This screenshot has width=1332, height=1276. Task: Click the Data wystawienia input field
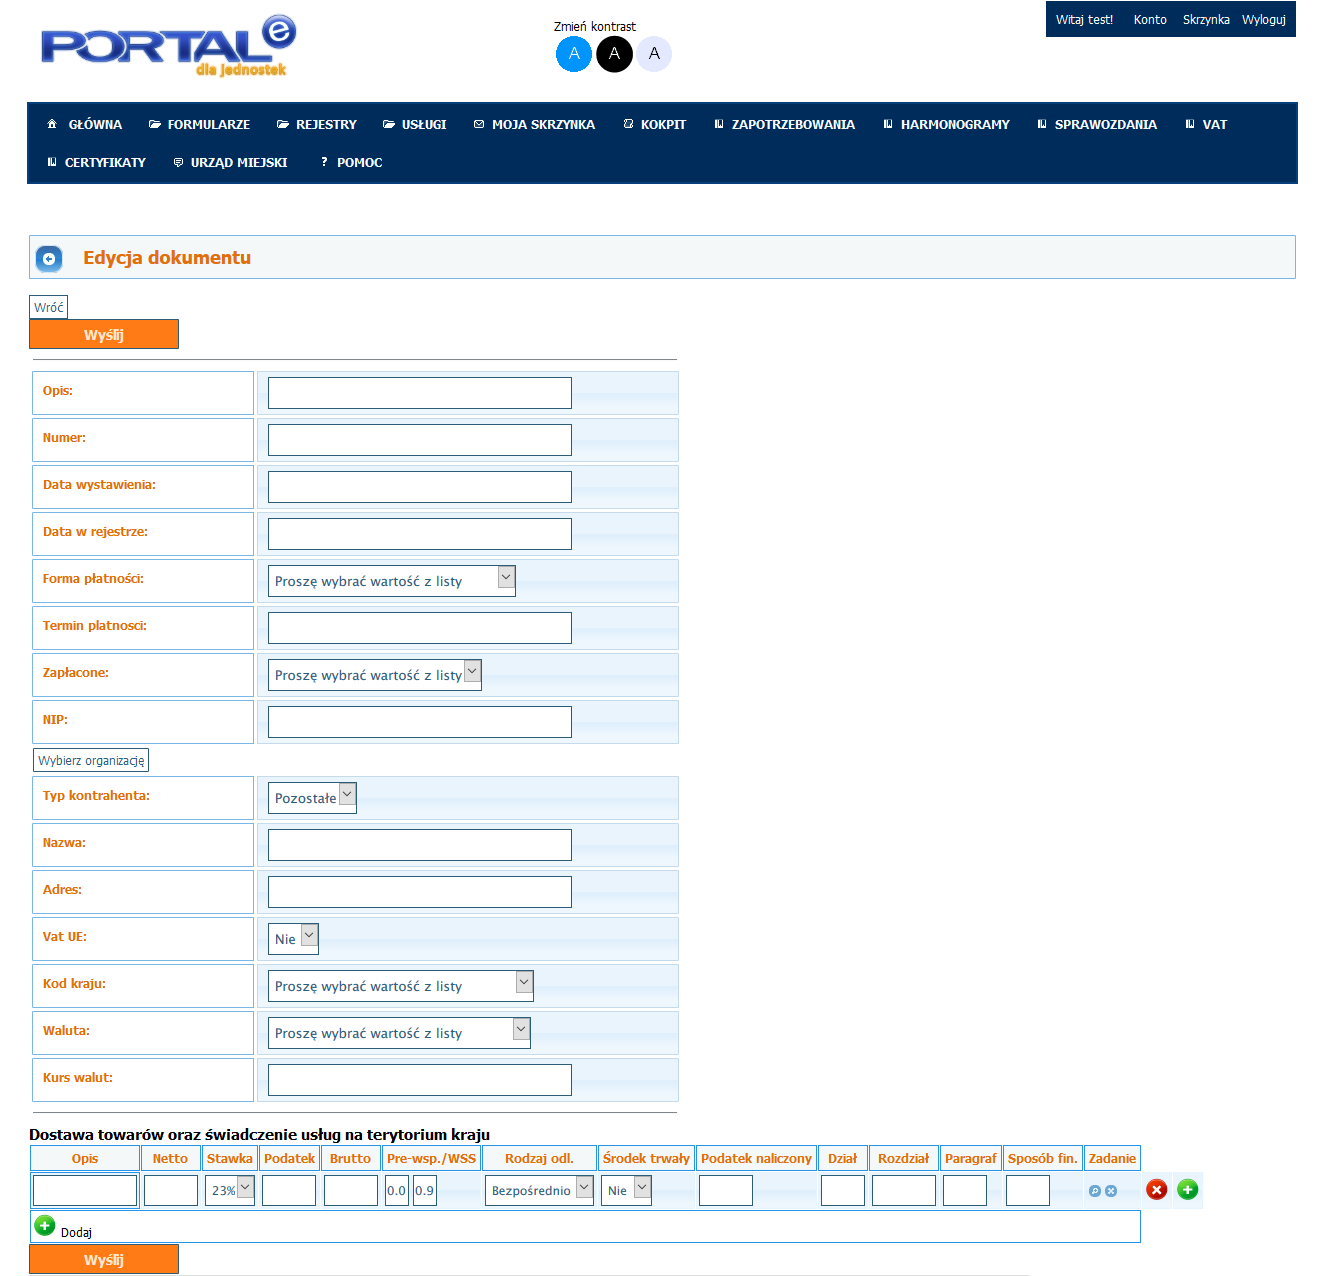[420, 487]
